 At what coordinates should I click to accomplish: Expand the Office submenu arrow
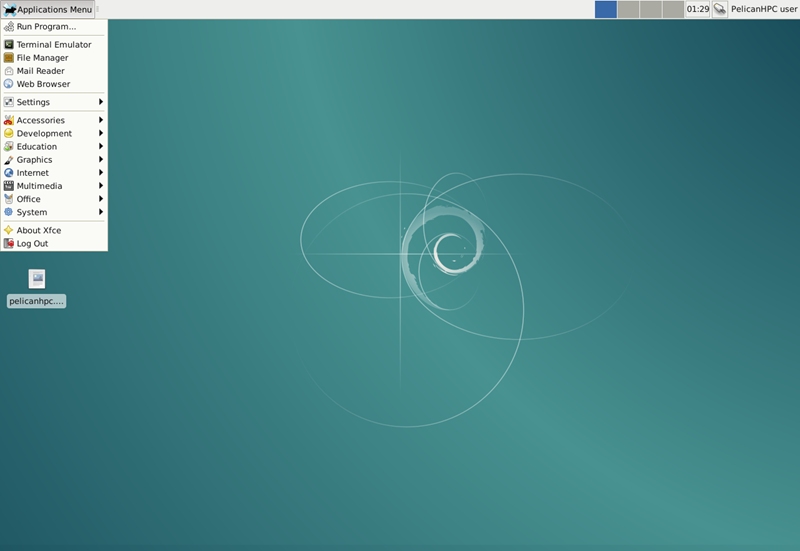pos(101,199)
